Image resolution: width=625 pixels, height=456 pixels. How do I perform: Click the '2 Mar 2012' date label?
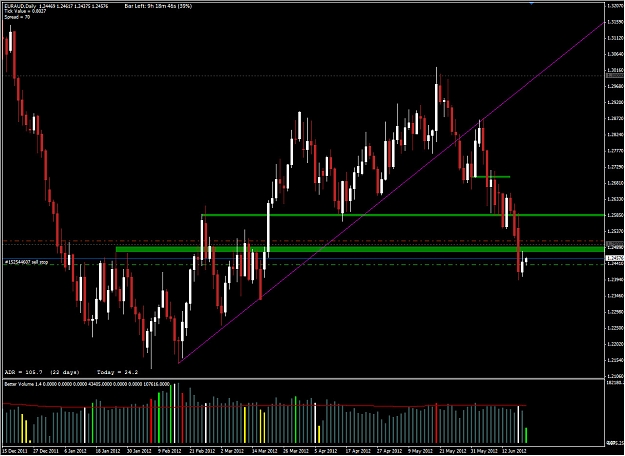click(x=232, y=450)
